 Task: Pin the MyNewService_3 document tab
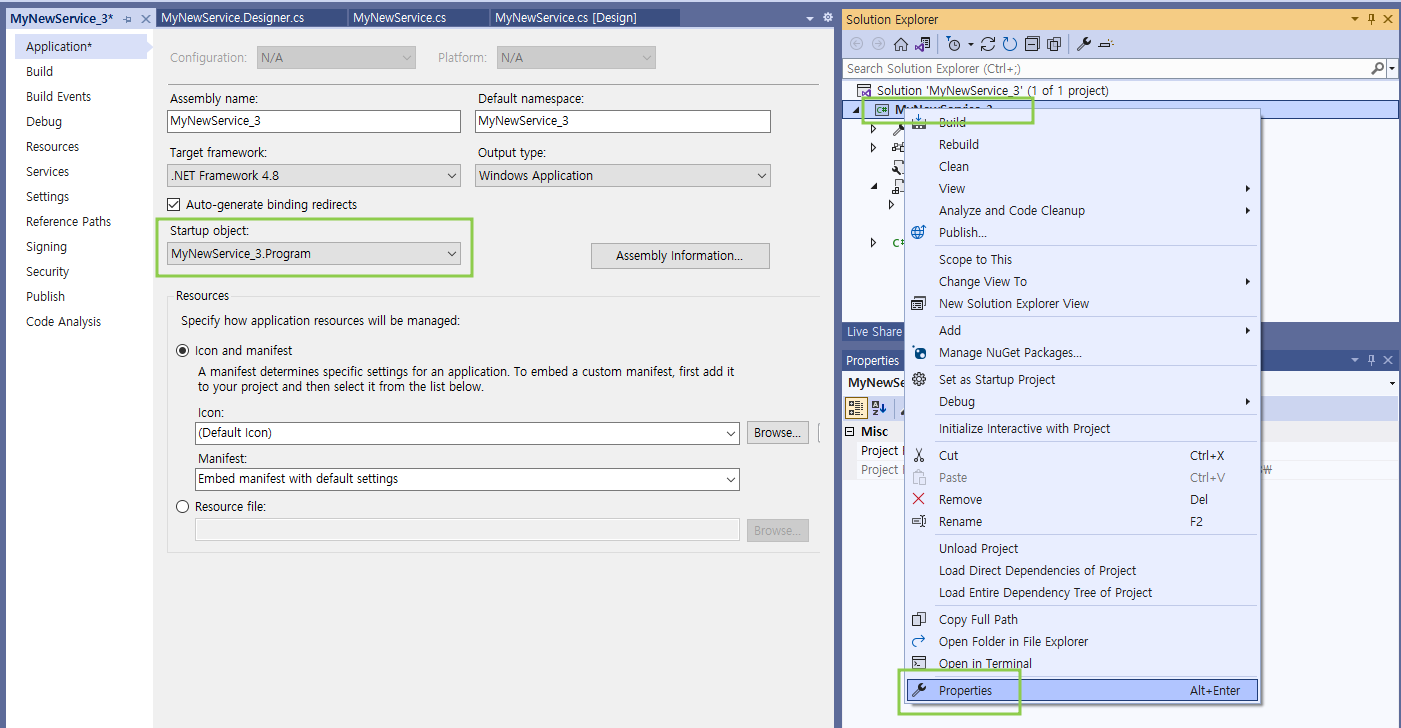click(x=127, y=19)
